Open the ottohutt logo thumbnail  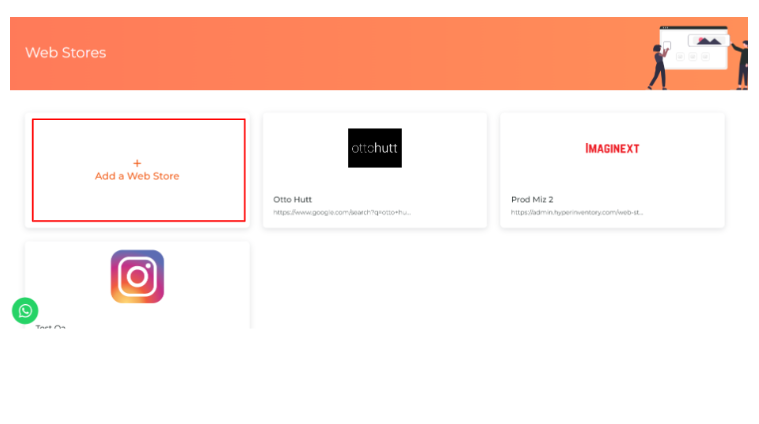[375, 148]
